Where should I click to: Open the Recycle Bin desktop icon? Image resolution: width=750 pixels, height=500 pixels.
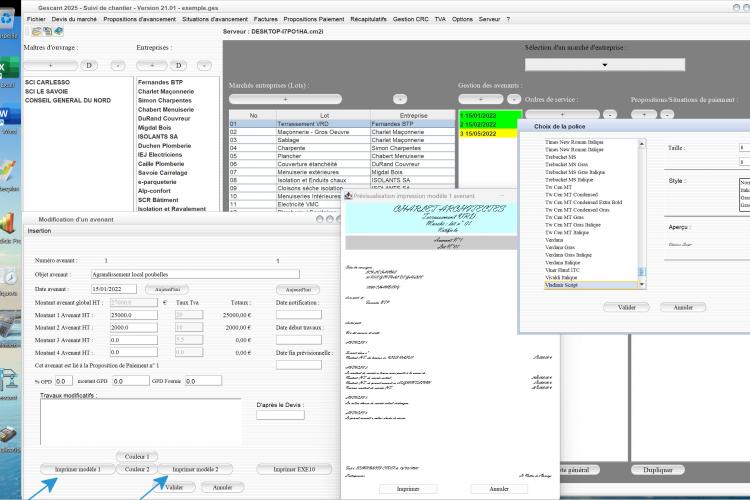point(7,20)
